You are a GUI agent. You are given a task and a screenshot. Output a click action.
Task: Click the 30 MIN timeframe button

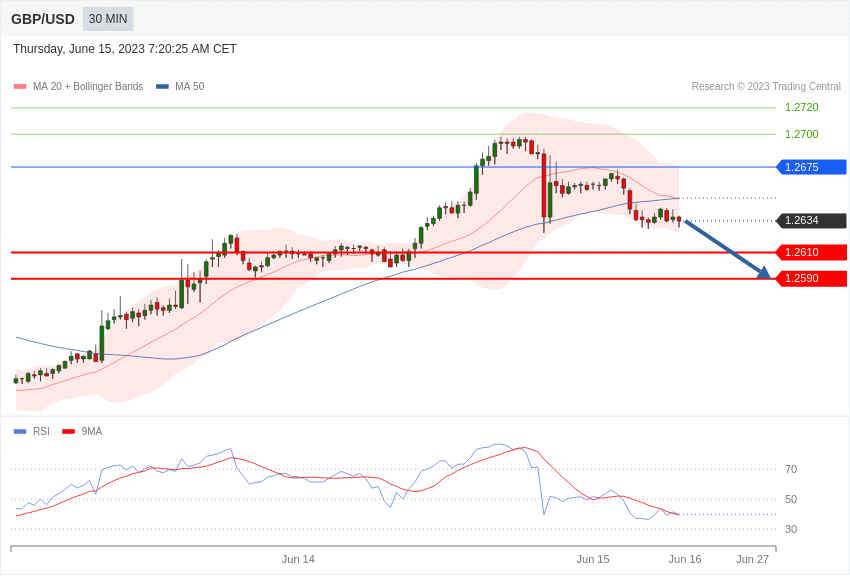tap(108, 19)
